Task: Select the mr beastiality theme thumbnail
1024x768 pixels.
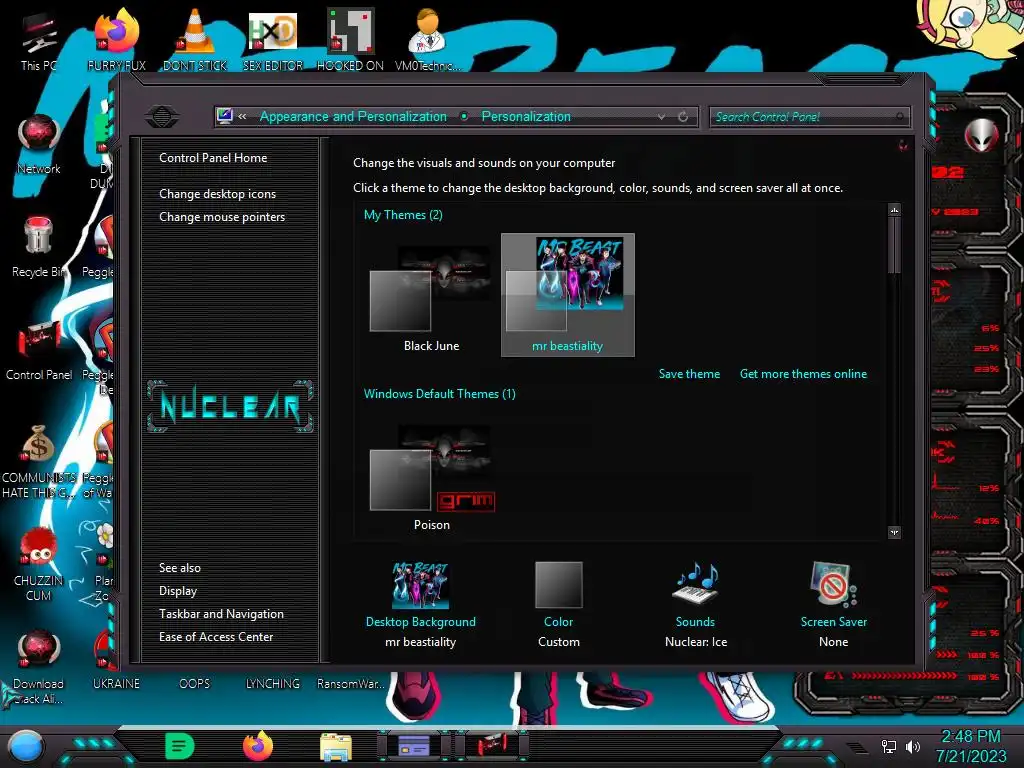Action: click(568, 295)
